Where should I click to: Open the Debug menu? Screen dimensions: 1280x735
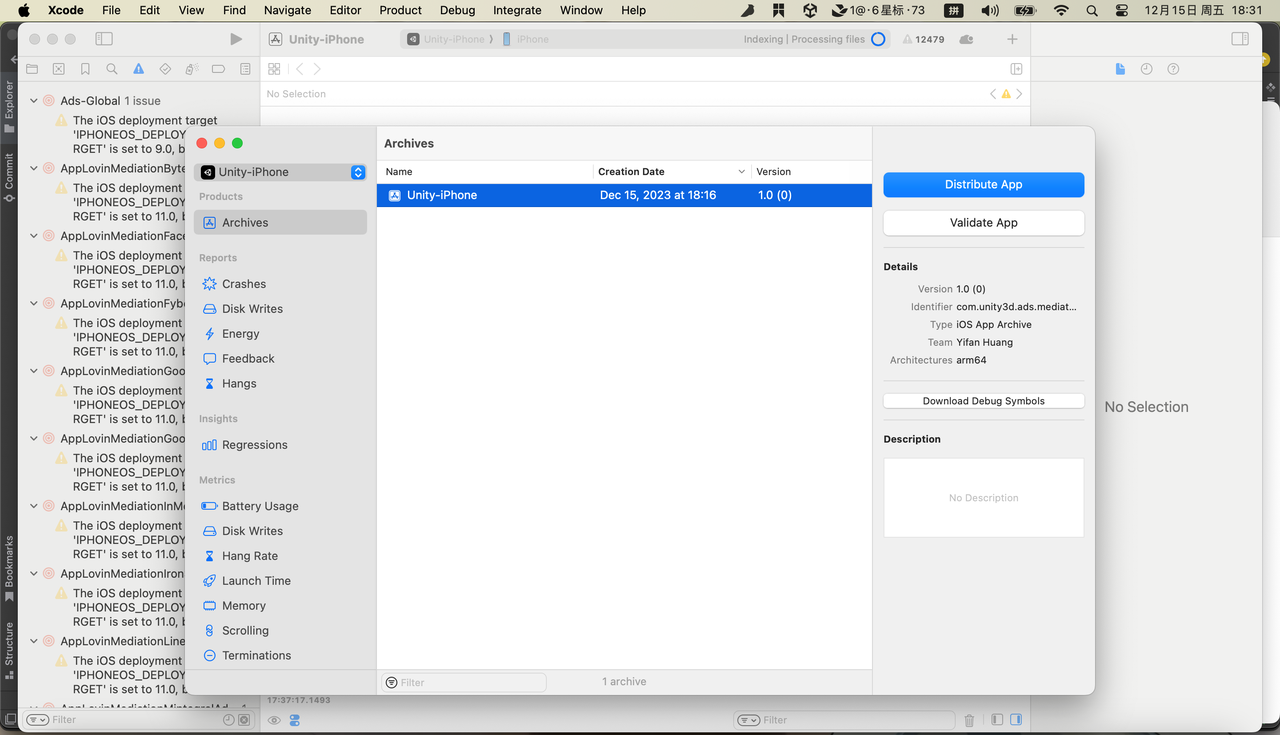458,10
